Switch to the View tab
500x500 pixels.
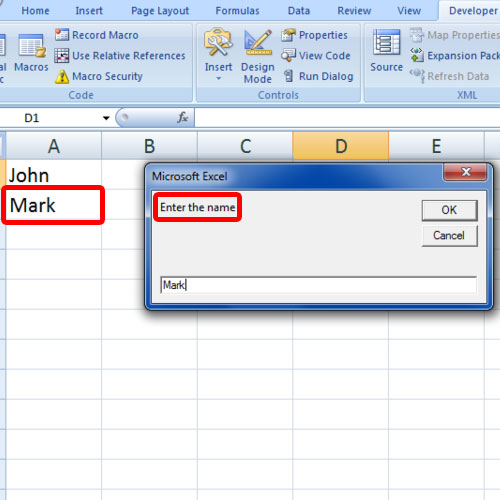(x=409, y=11)
